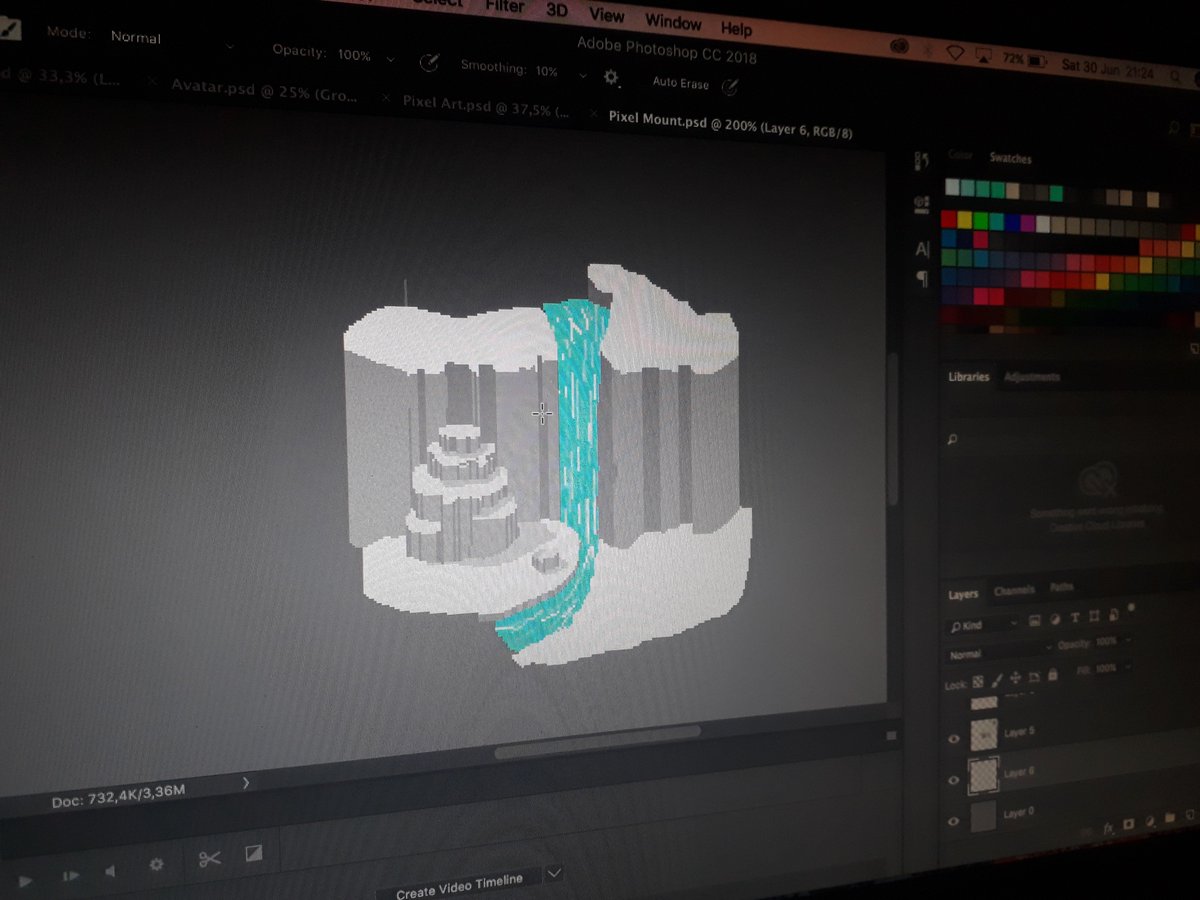Screen dimensions: 1200x900
Task: Open the Character panel 'A' icon
Action: (x=922, y=248)
